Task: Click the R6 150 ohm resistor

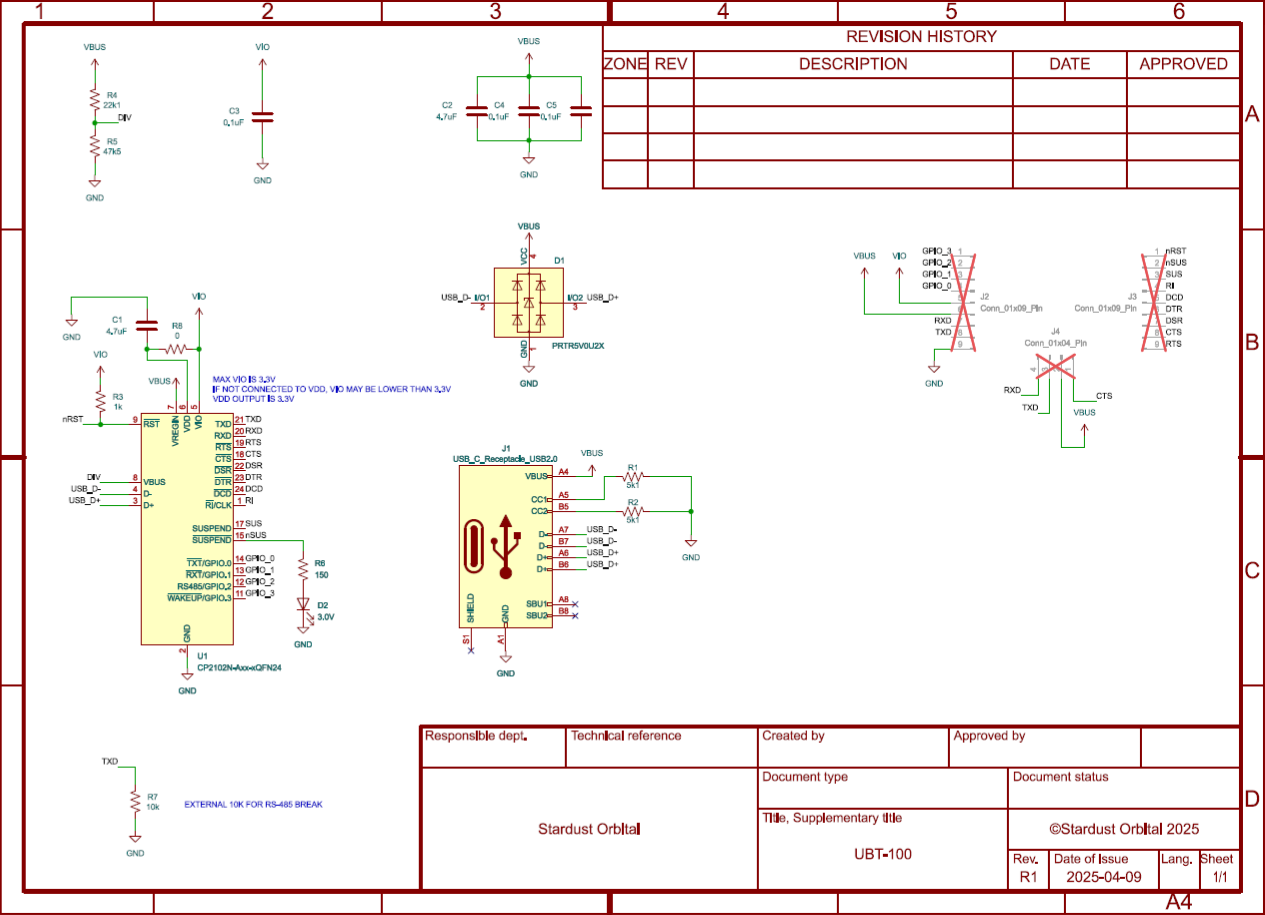Action: click(303, 569)
